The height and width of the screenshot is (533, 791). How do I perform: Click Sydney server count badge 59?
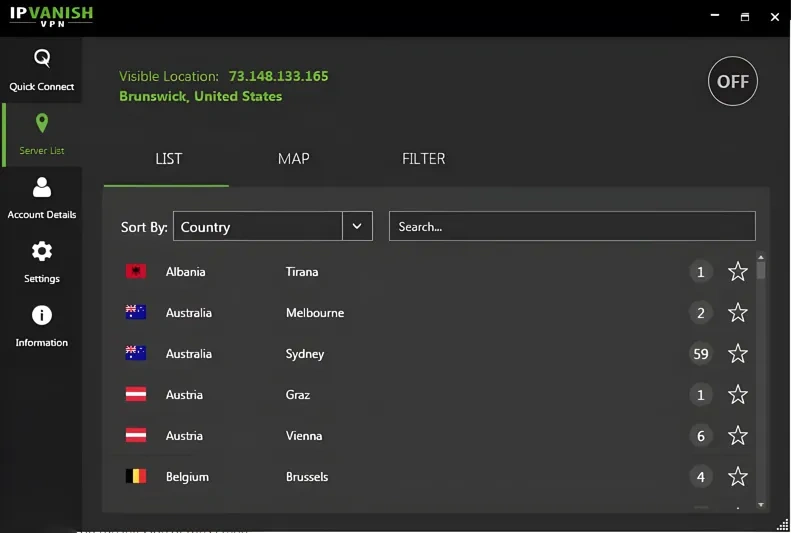(x=701, y=353)
